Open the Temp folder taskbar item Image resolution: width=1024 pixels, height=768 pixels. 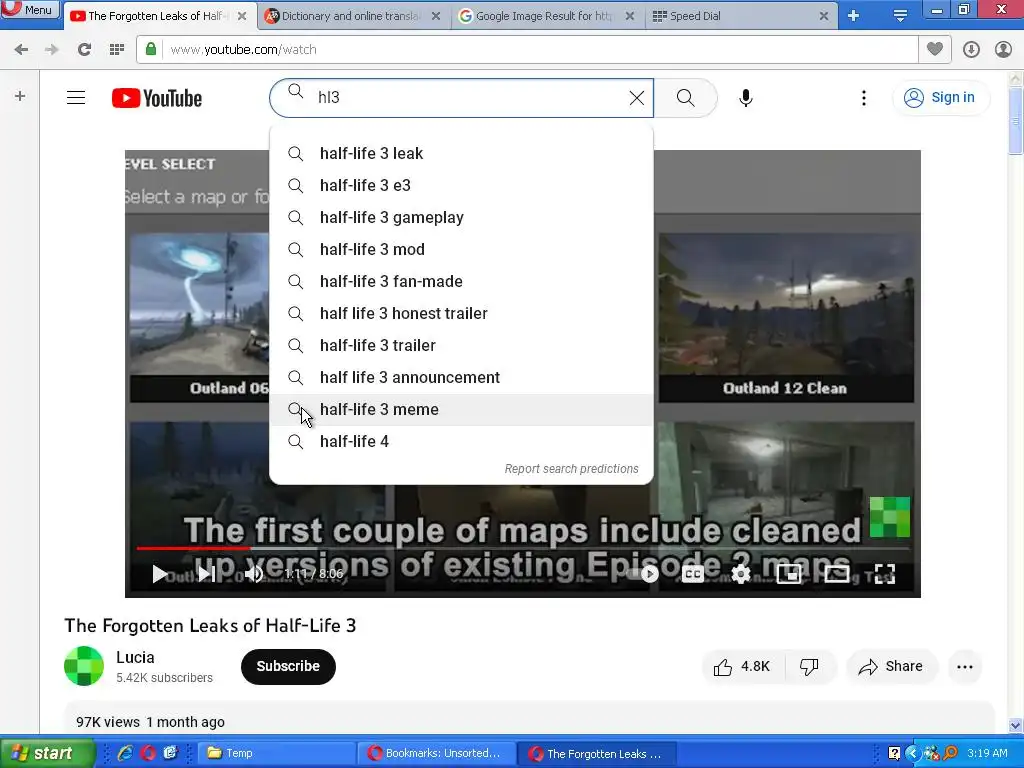pos(276,753)
